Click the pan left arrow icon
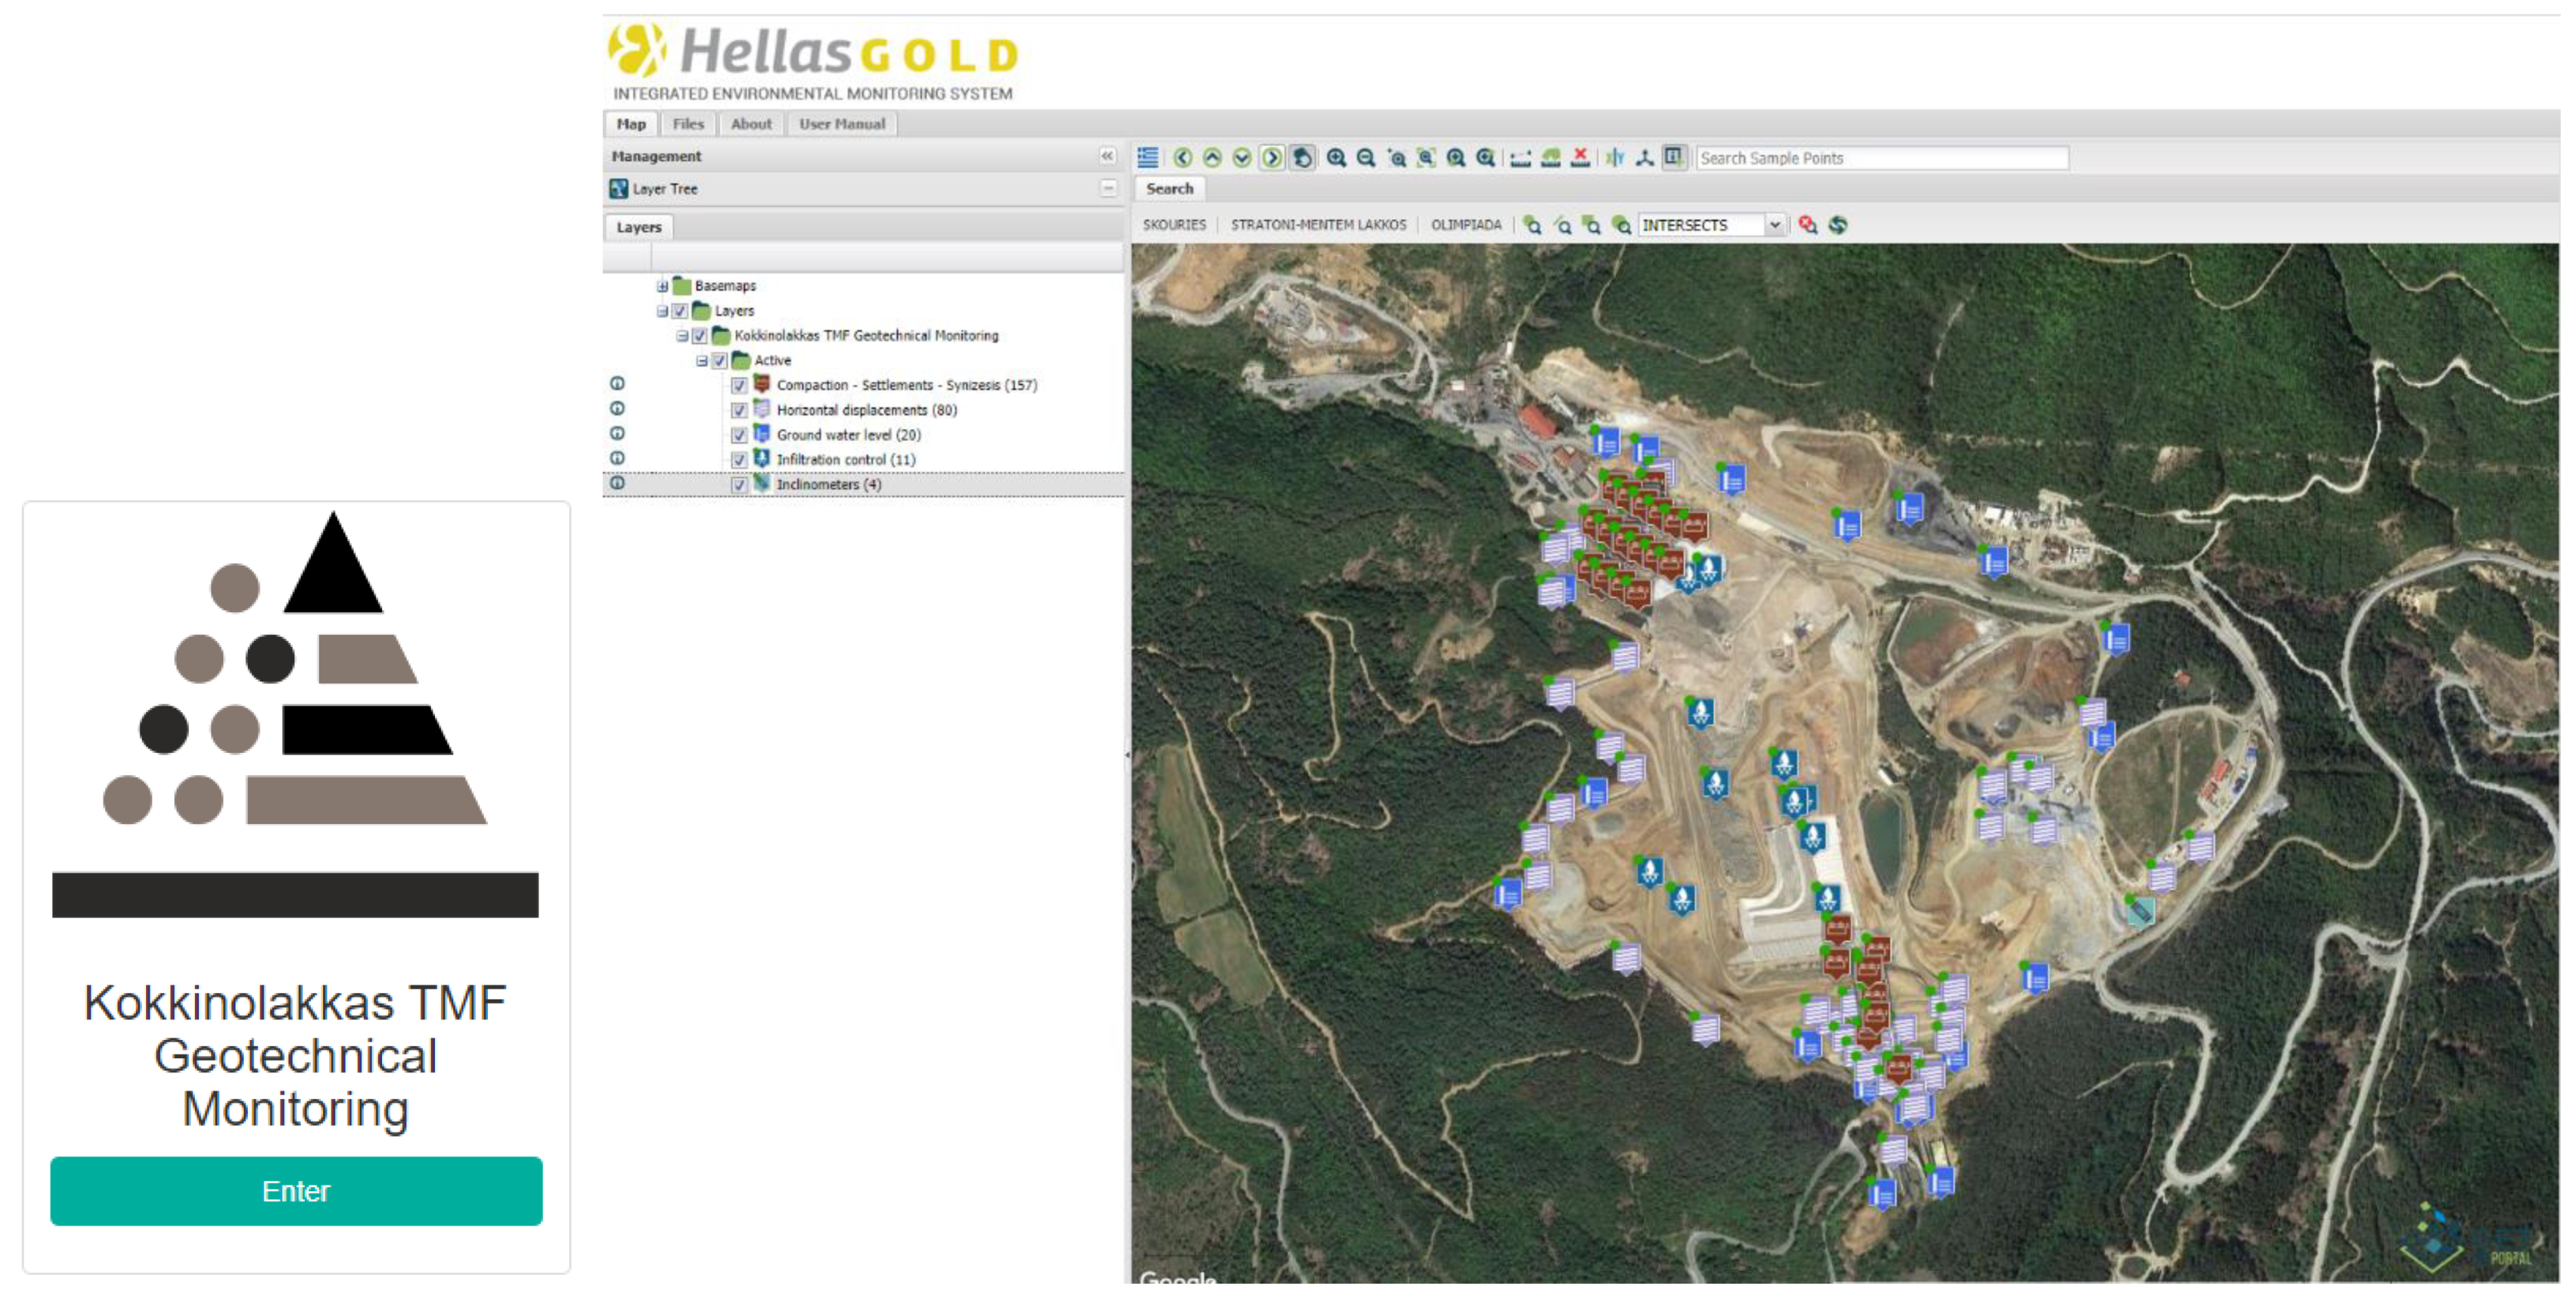The height and width of the screenshot is (1299, 2576). tap(1182, 158)
